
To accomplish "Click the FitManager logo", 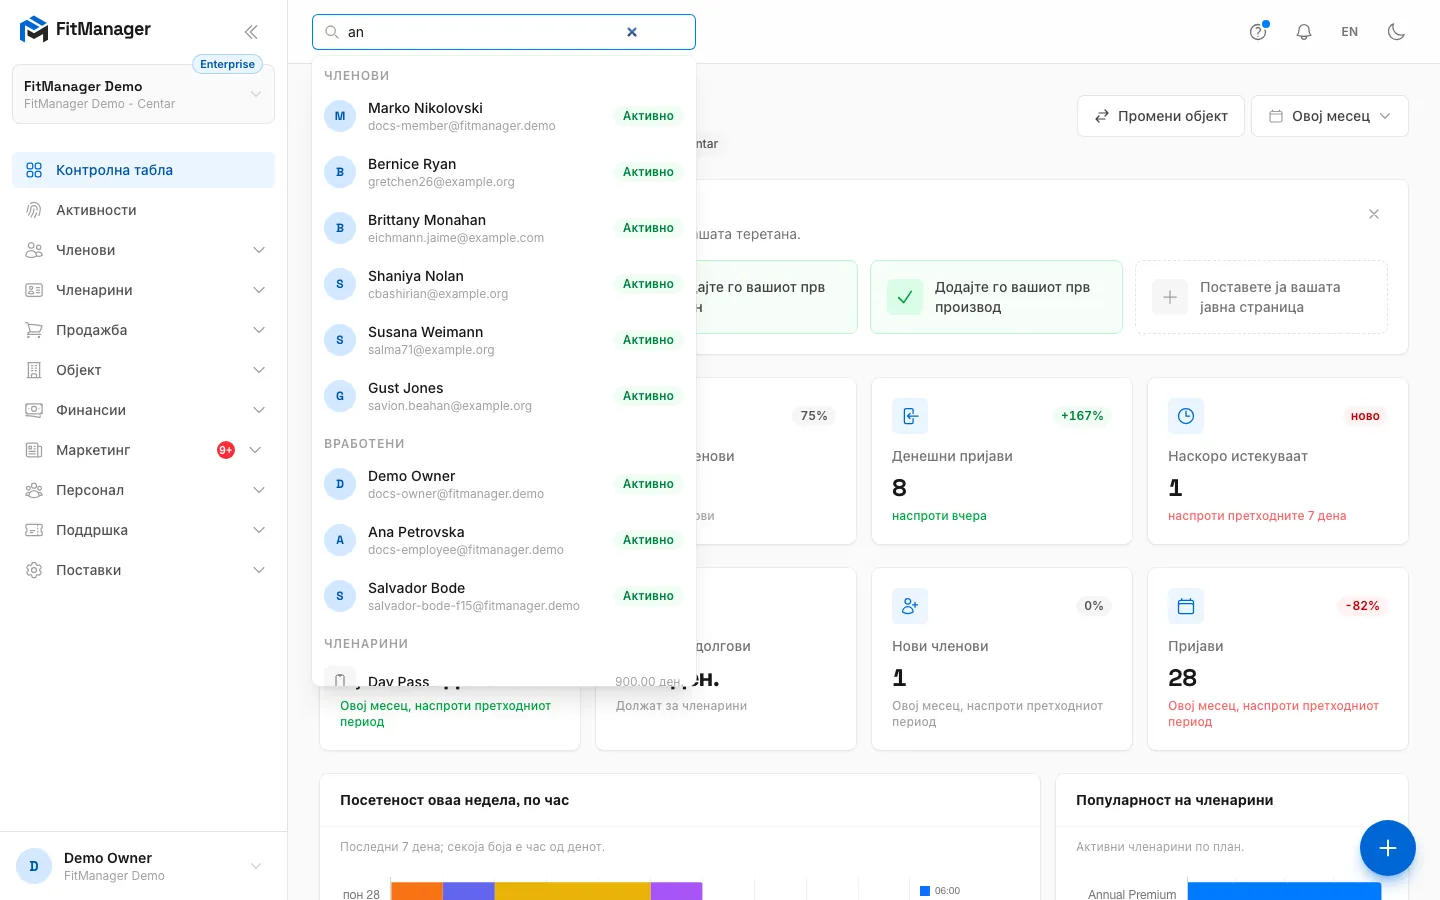I will click(x=85, y=30).
